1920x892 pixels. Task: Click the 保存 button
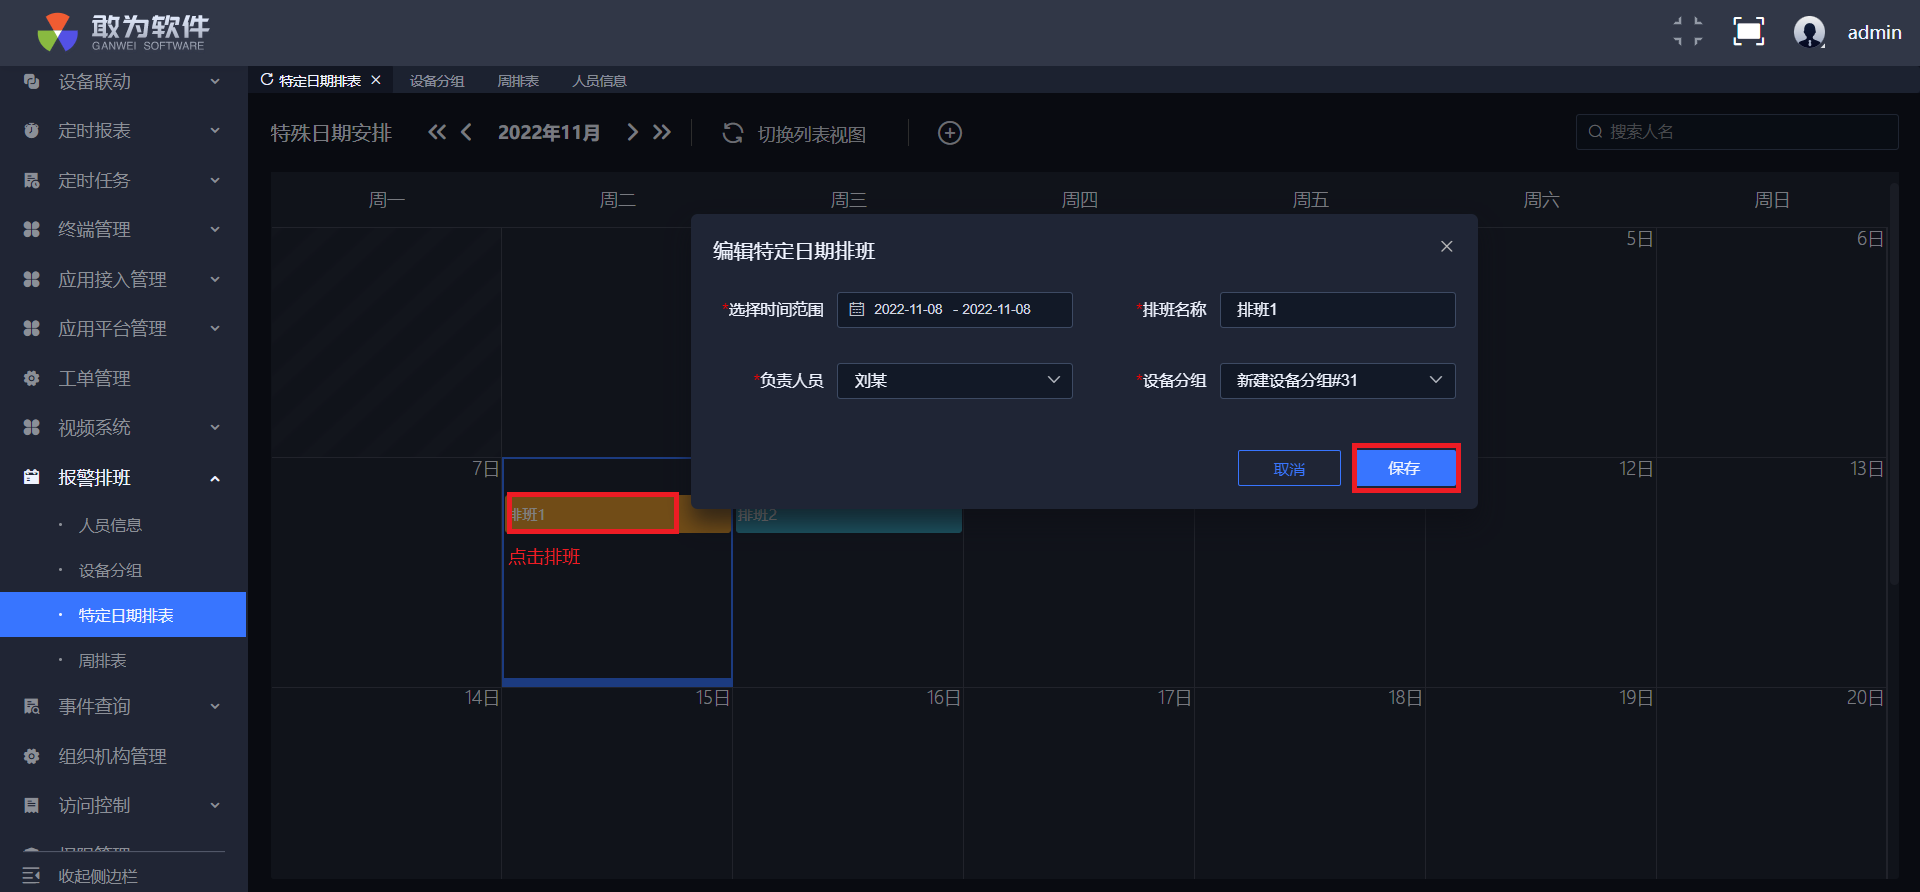pyautogui.click(x=1405, y=468)
